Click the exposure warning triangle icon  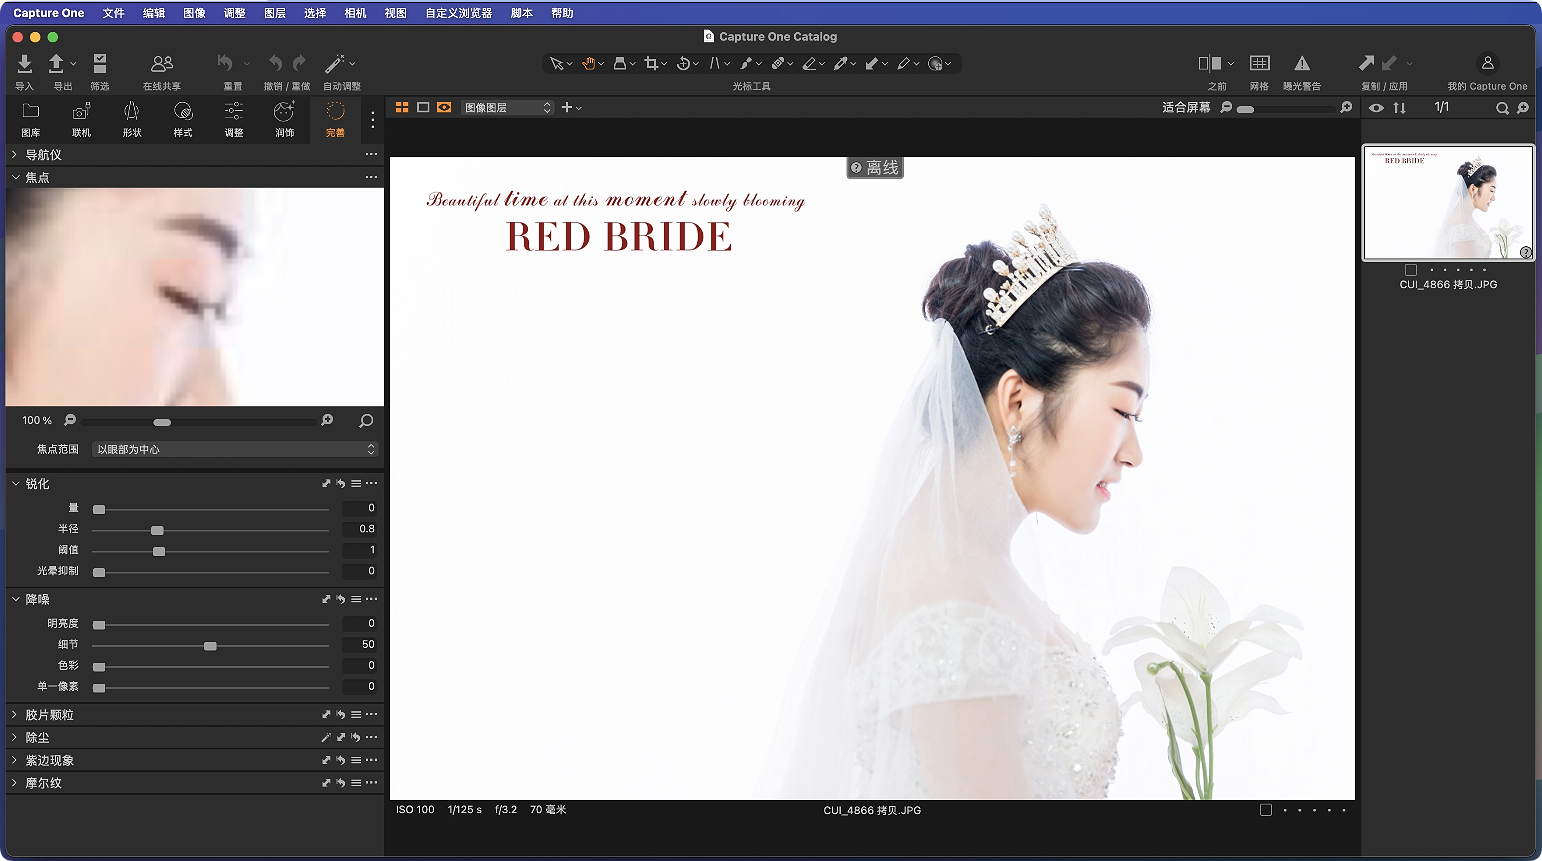pyautogui.click(x=1301, y=64)
